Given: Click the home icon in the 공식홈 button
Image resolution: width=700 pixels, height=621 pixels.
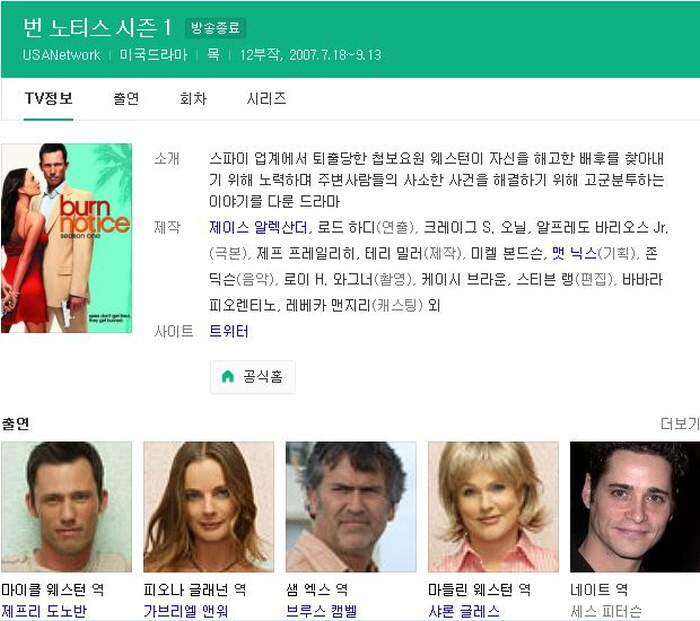Looking at the screenshot, I should tap(228, 377).
